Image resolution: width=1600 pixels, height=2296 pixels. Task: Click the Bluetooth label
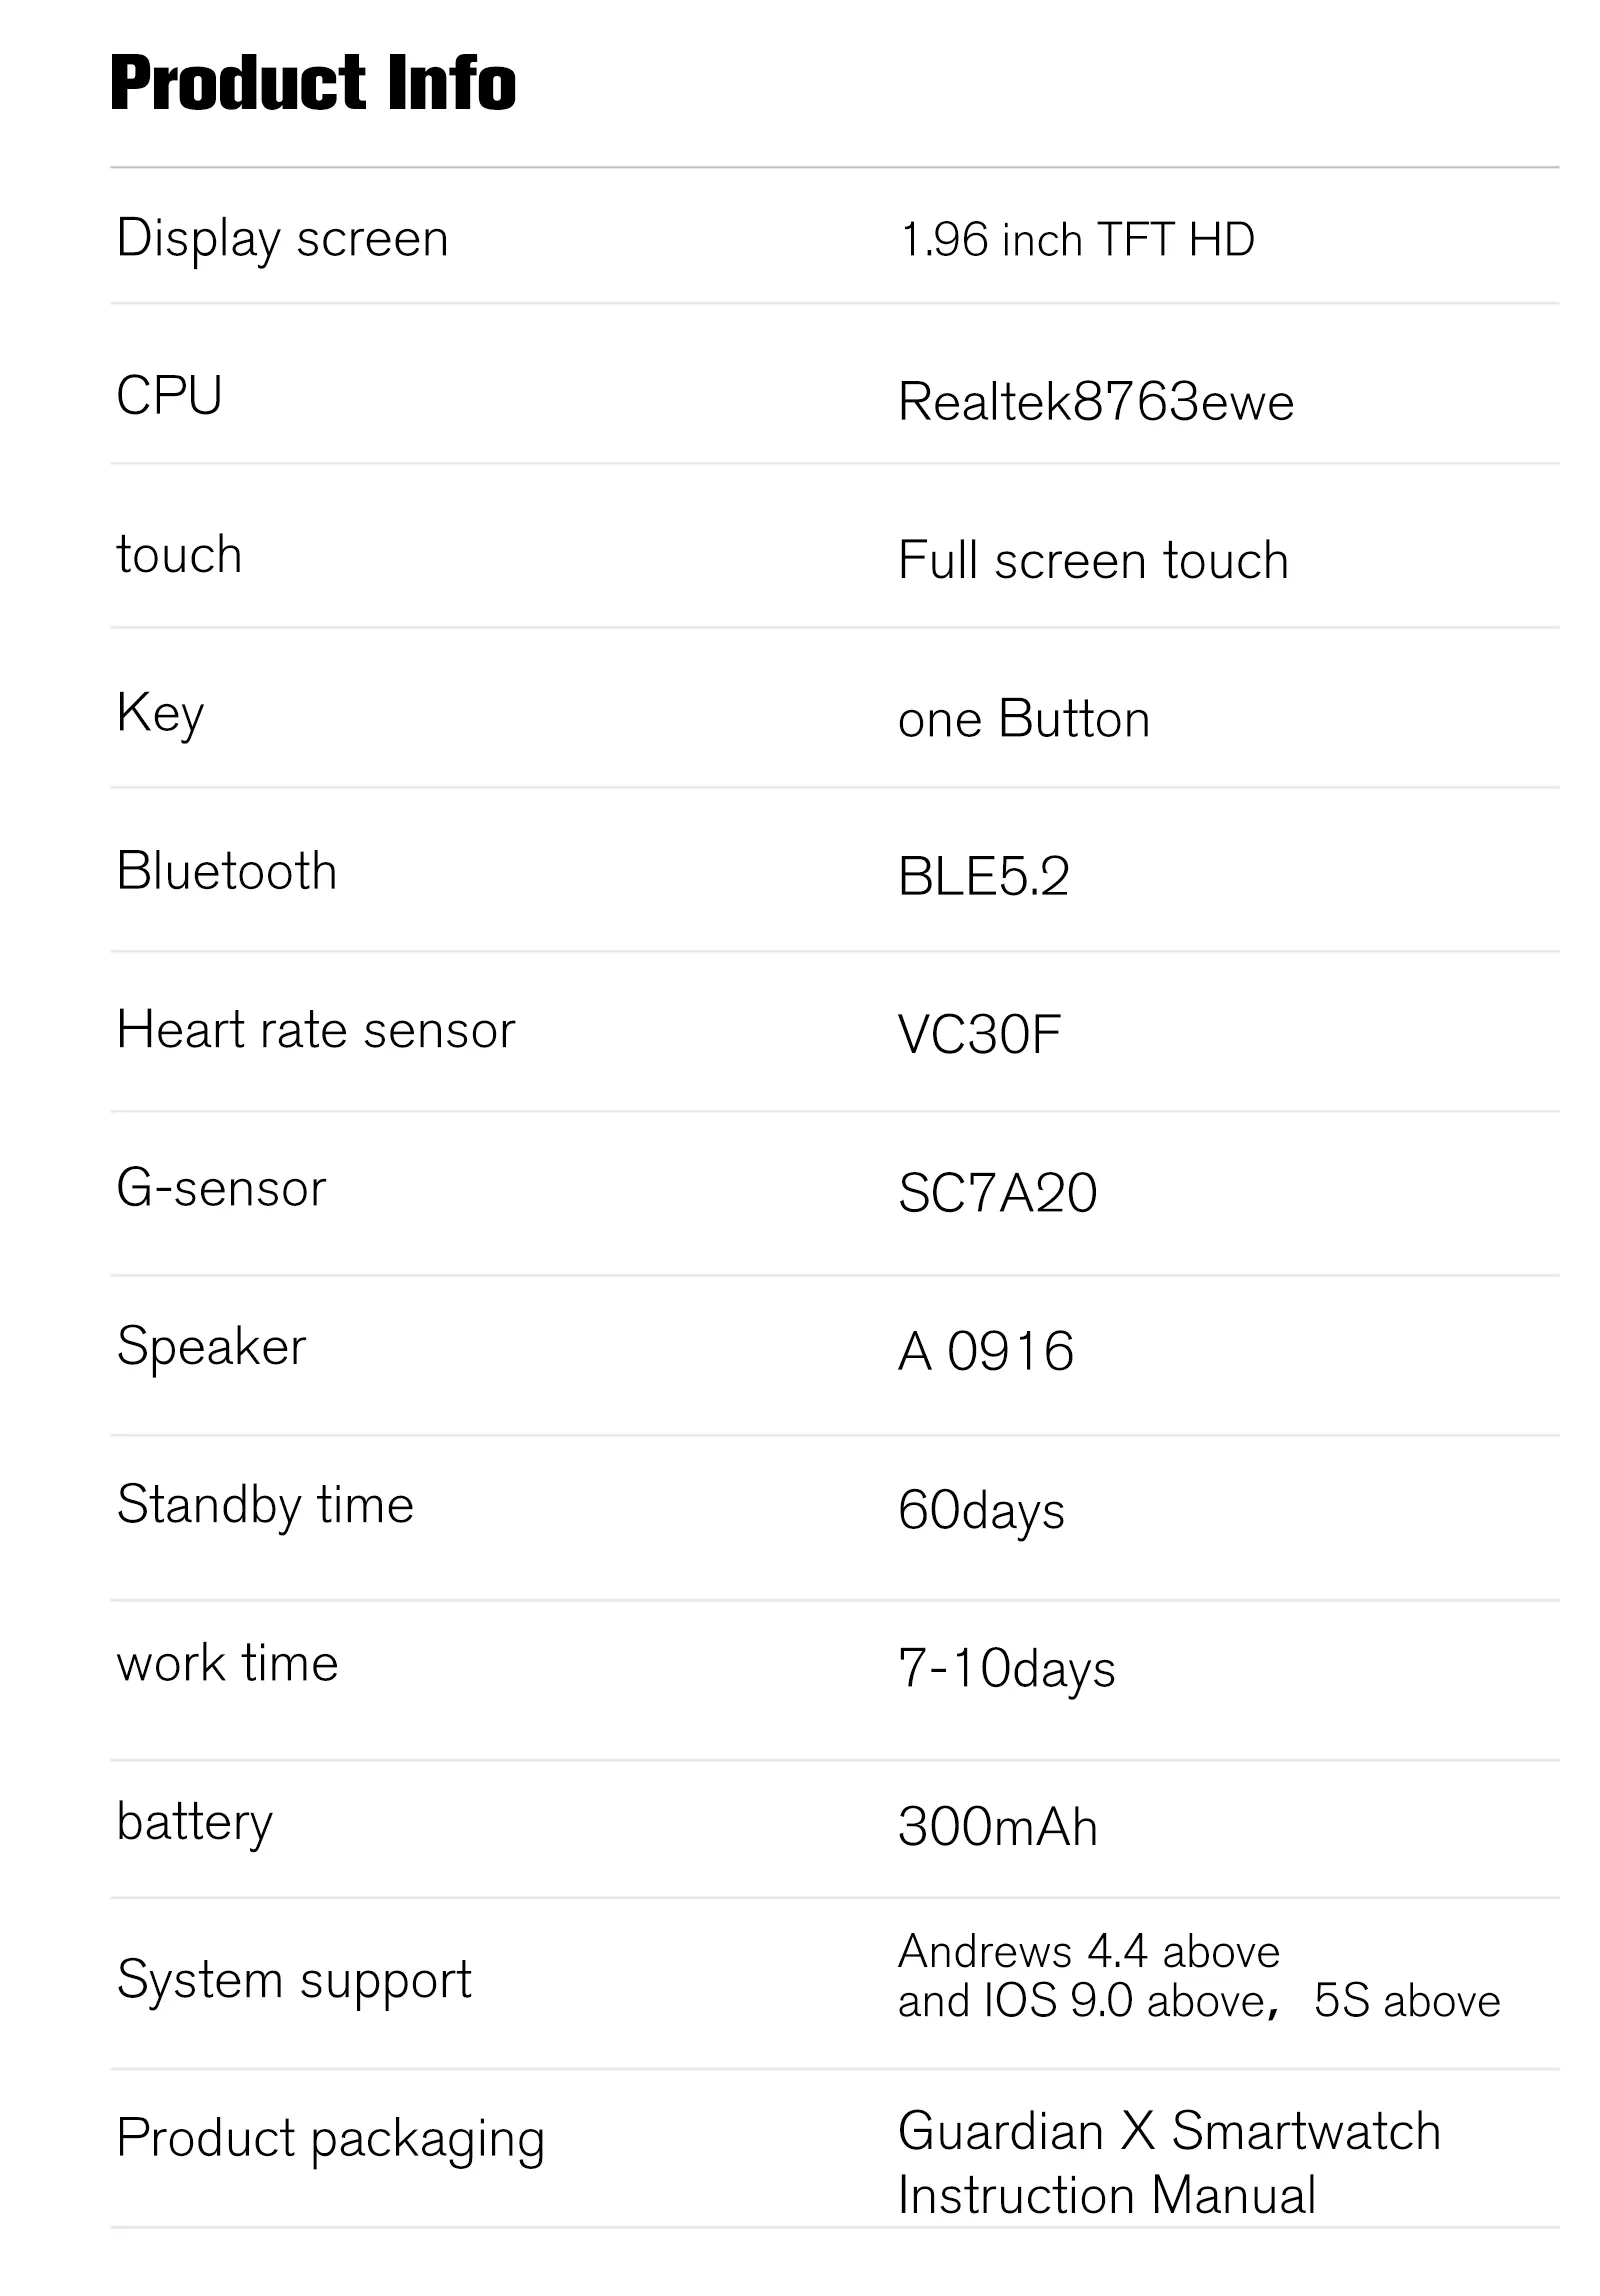coord(227,871)
